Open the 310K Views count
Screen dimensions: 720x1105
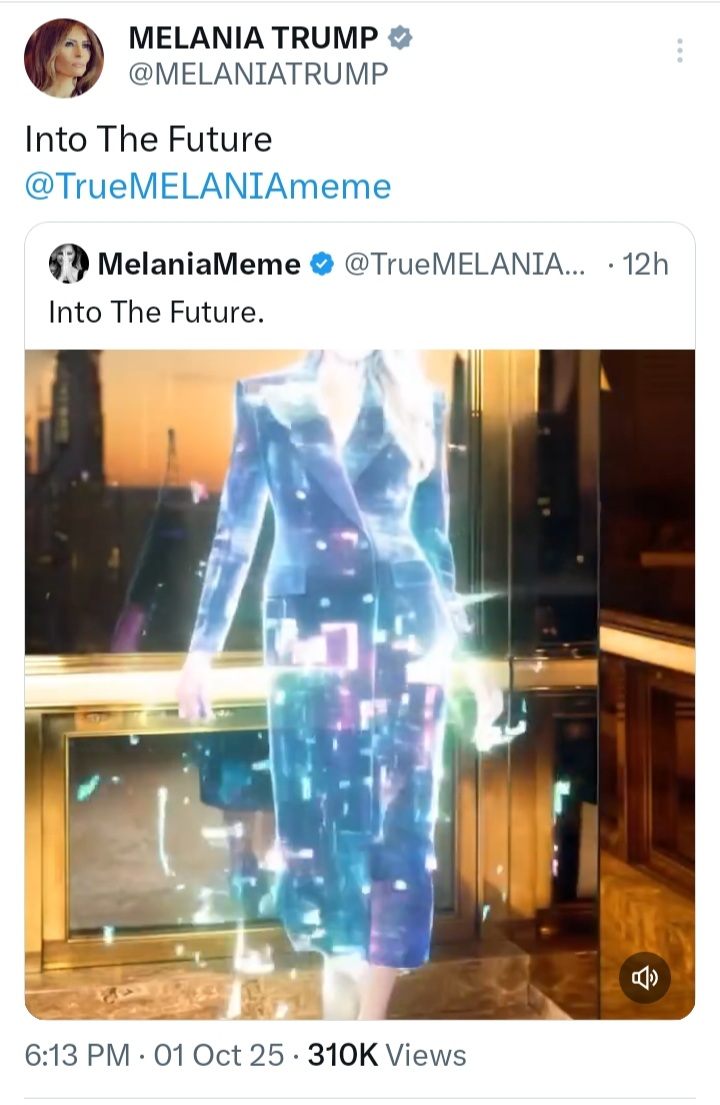(387, 1056)
